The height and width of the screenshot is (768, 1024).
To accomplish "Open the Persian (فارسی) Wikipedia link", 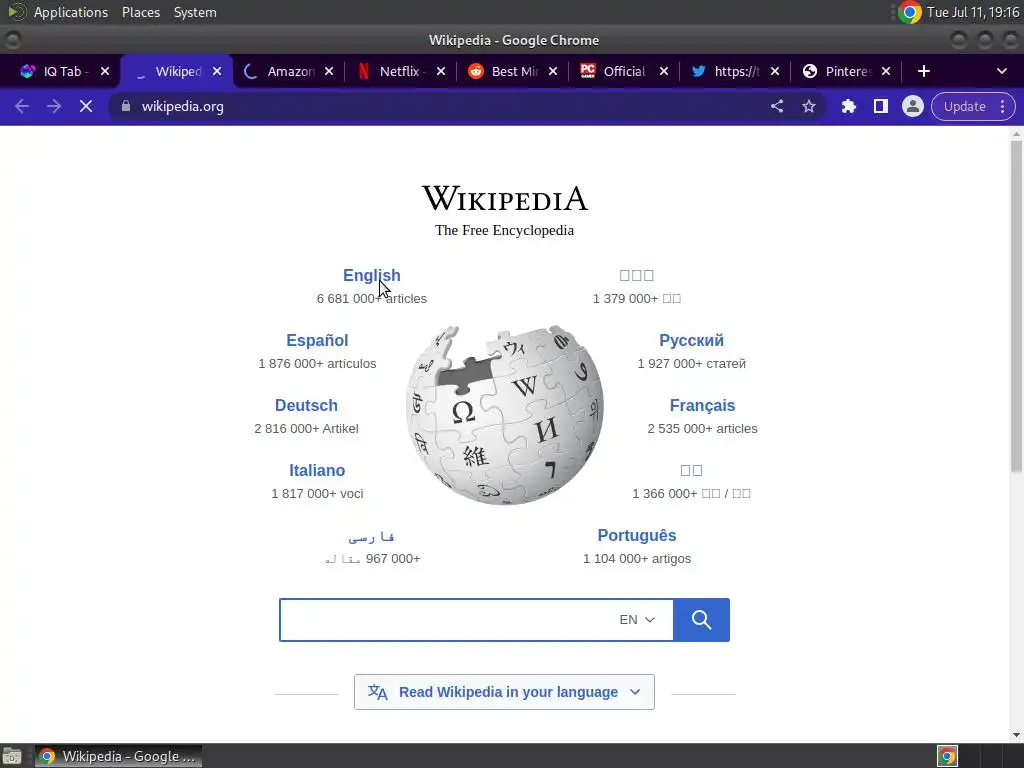I will 372,537.
